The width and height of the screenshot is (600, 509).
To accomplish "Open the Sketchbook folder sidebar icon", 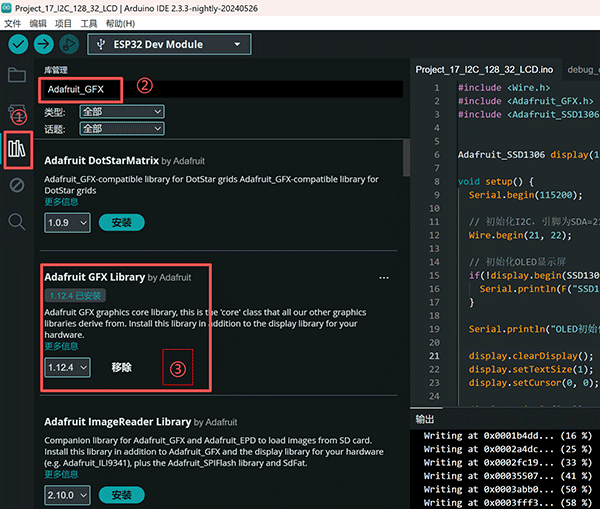I will pyautogui.click(x=17, y=75).
